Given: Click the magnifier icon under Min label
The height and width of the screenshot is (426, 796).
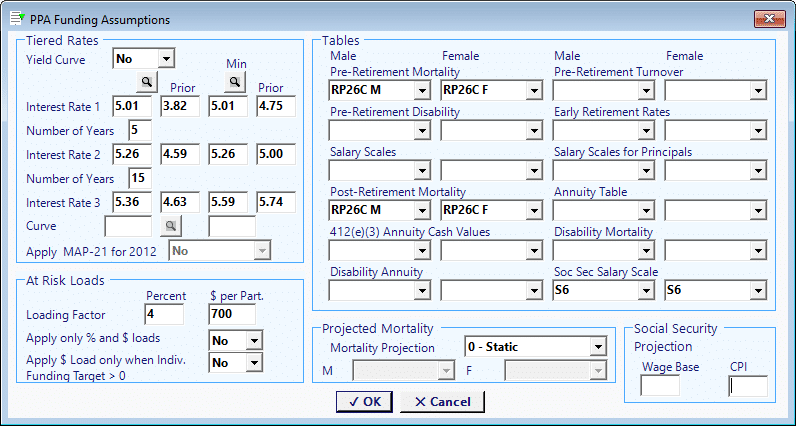Looking at the screenshot, I should coord(235,81).
